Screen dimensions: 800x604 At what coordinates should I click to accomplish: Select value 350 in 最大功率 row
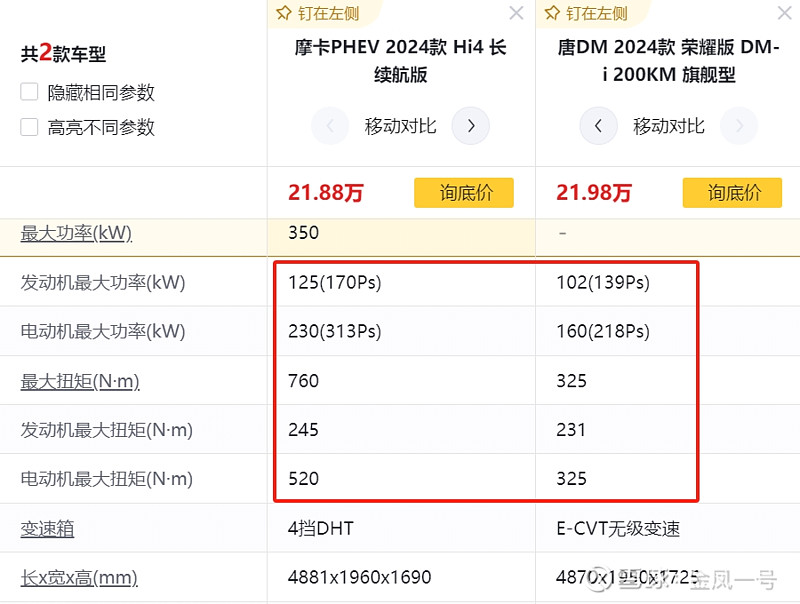(304, 233)
